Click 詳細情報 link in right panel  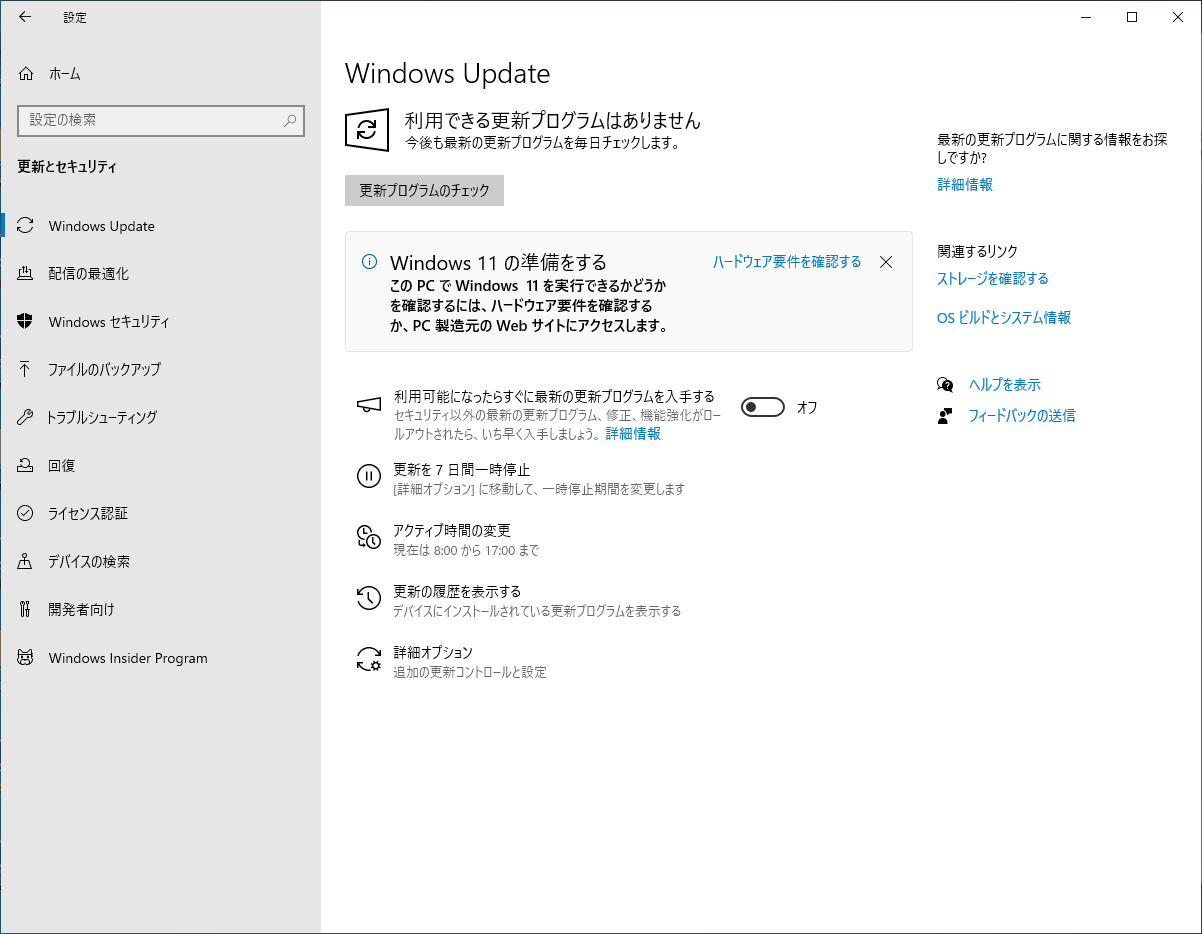tap(965, 185)
